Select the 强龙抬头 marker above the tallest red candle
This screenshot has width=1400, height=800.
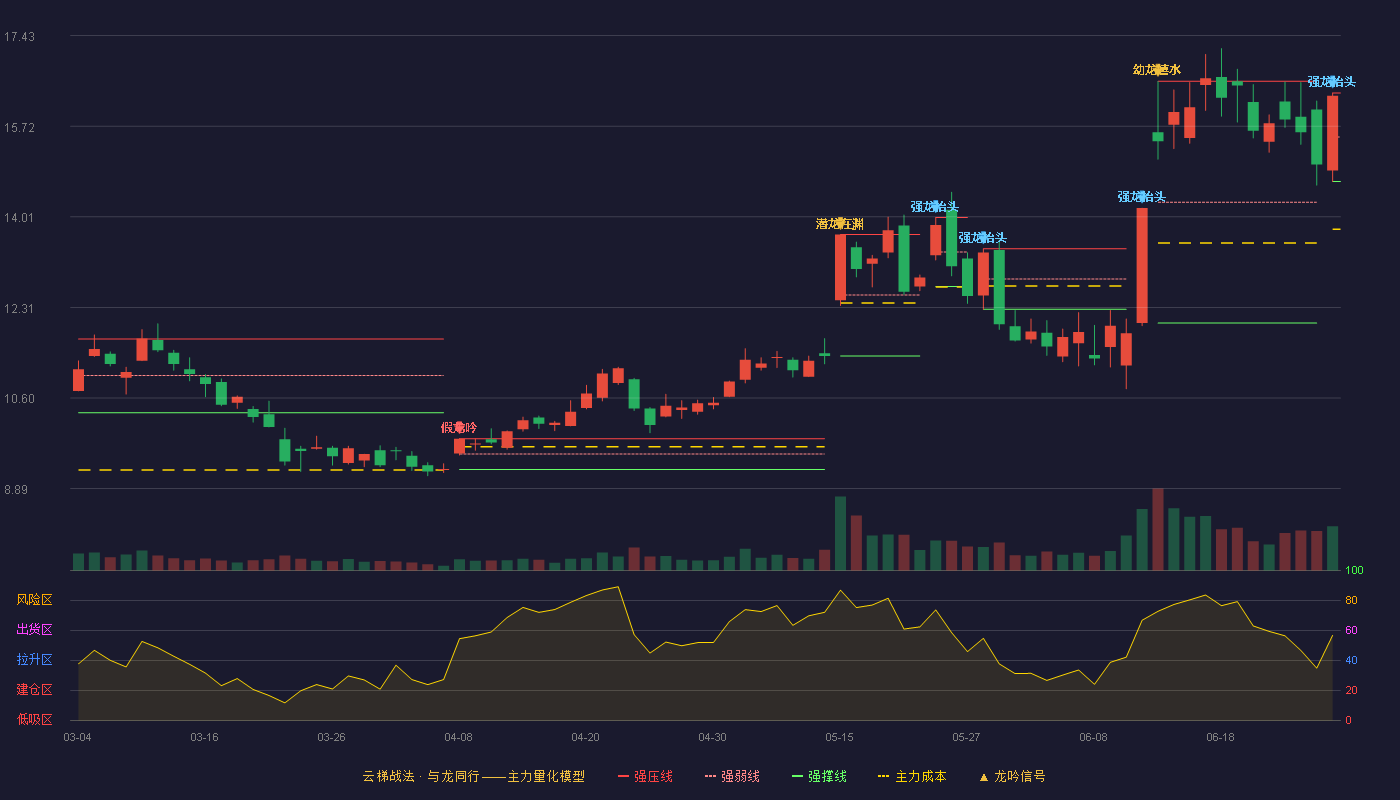(x=1142, y=196)
